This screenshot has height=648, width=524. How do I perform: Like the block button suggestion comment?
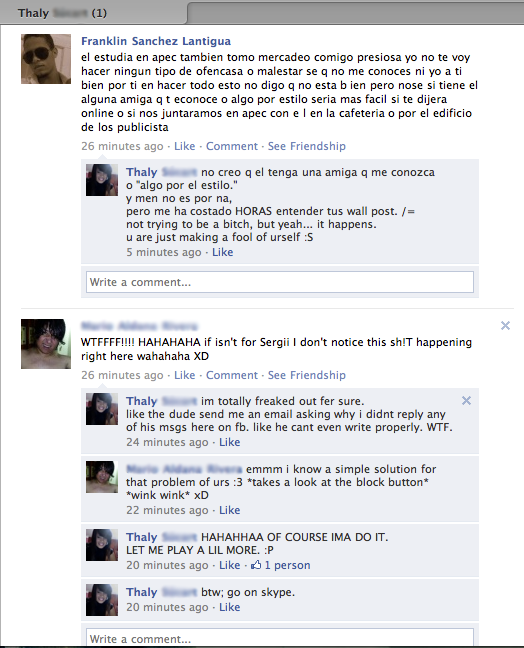229,510
